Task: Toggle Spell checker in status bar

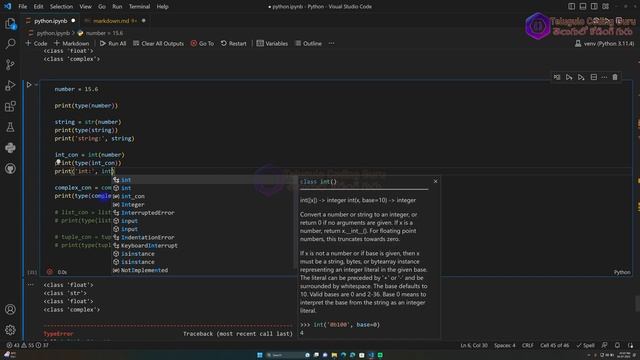Action: click(585, 345)
